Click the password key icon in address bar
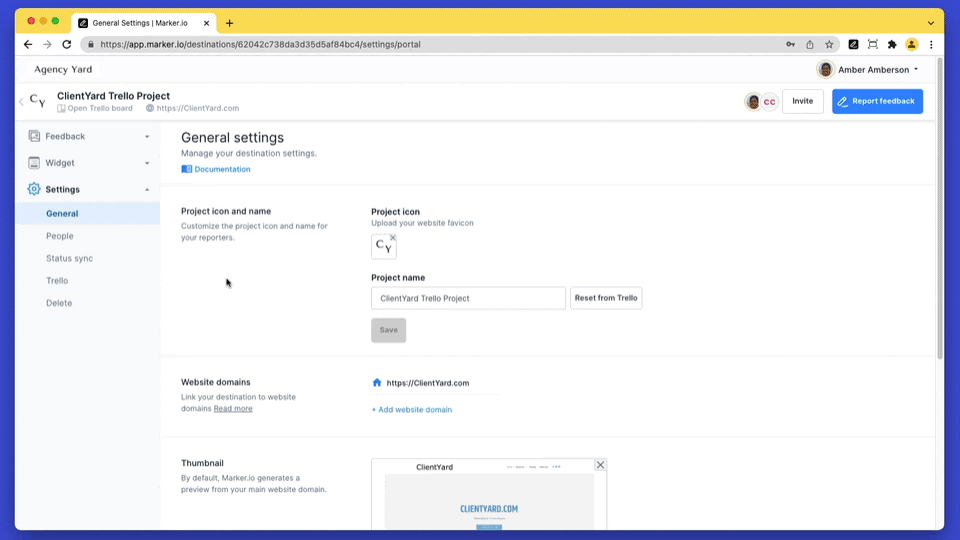Image resolution: width=960 pixels, height=540 pixels. pos(790,44)
